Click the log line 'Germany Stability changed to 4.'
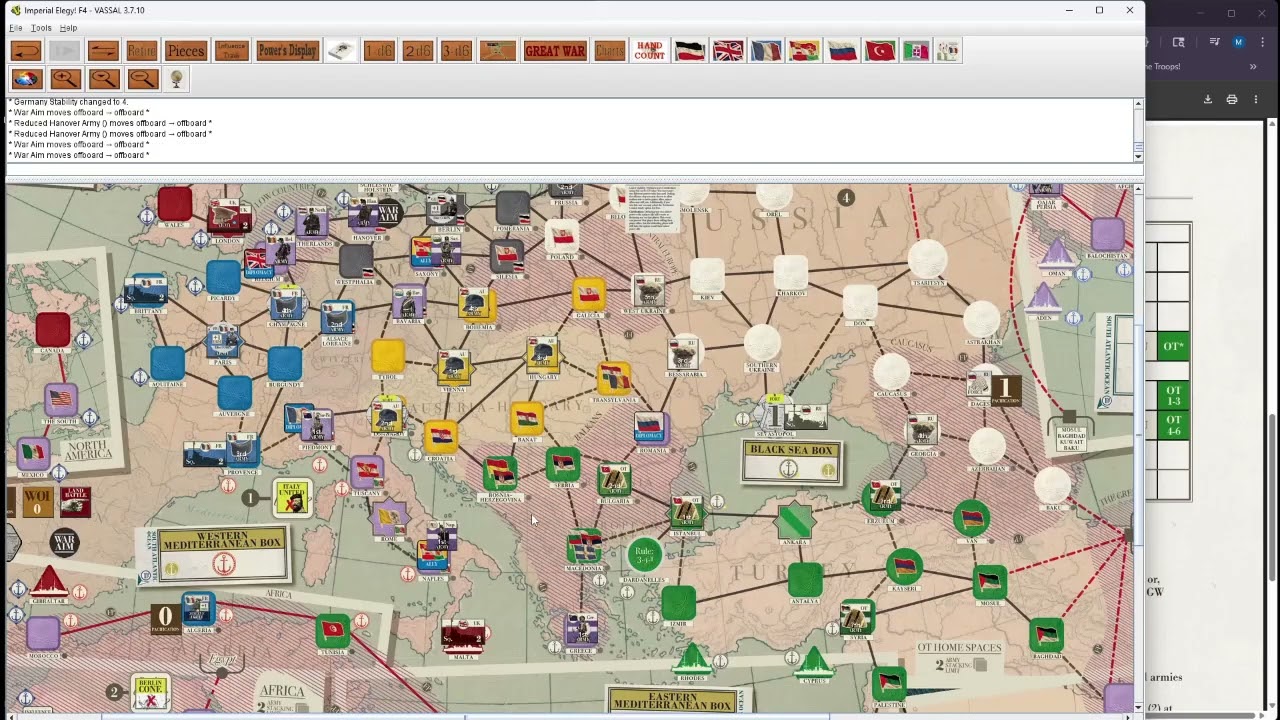This screenshot has height=720, width=1280. 68,102
